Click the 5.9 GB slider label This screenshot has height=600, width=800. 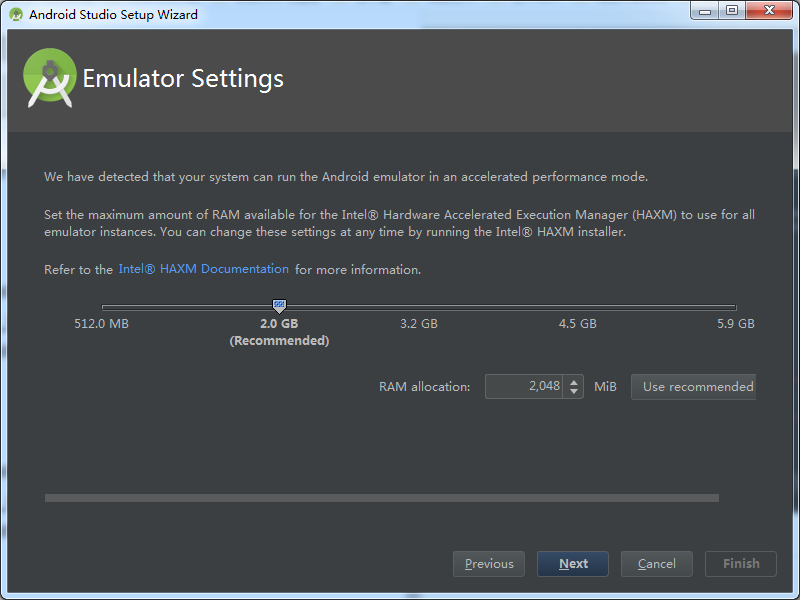736,323
